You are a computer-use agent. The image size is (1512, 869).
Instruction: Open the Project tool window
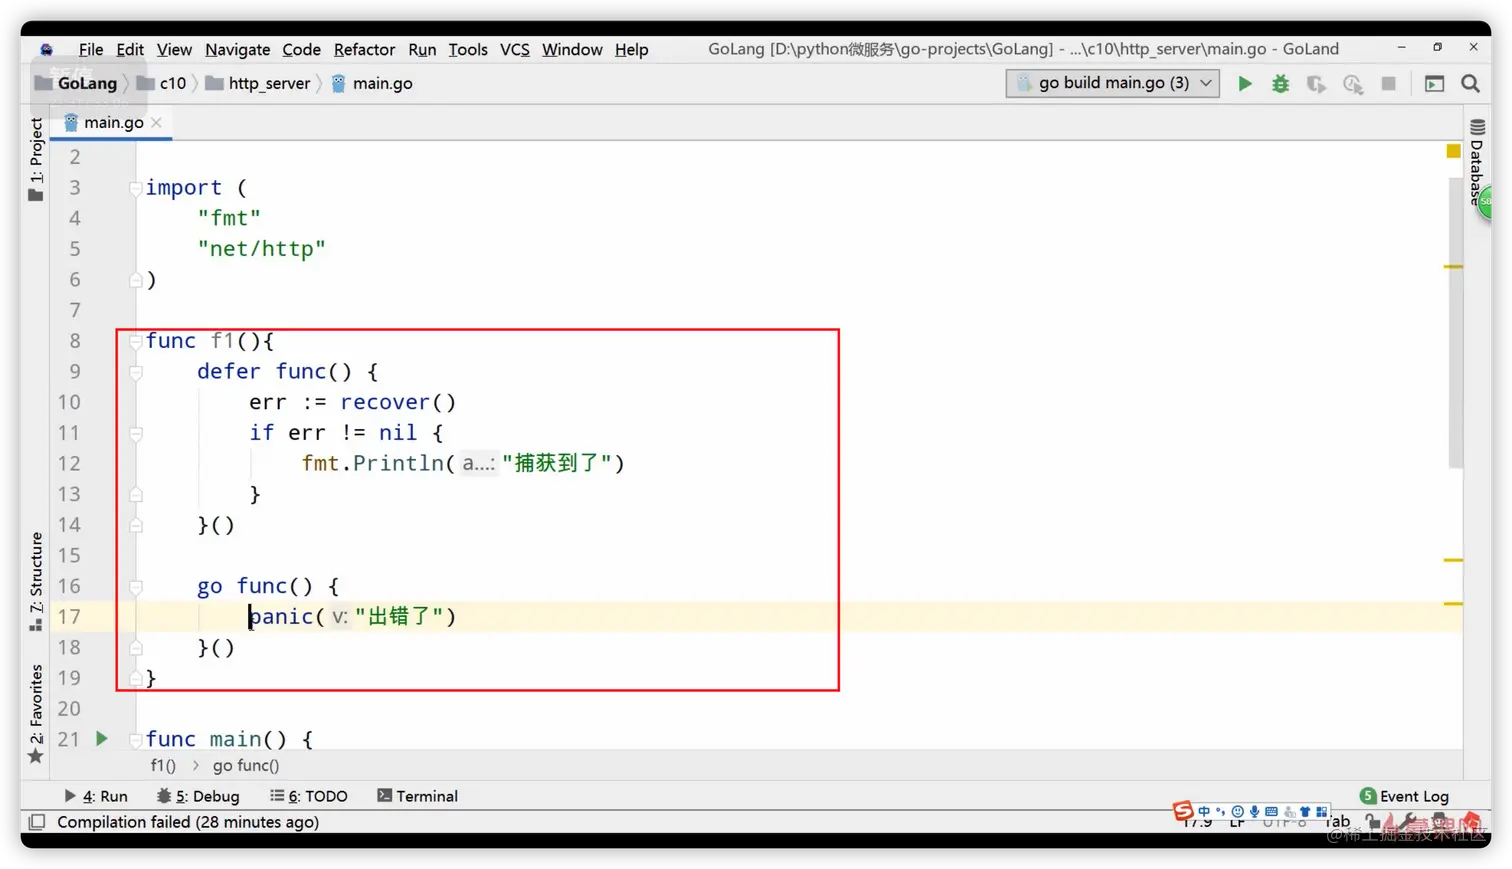(x=36, y=159)
